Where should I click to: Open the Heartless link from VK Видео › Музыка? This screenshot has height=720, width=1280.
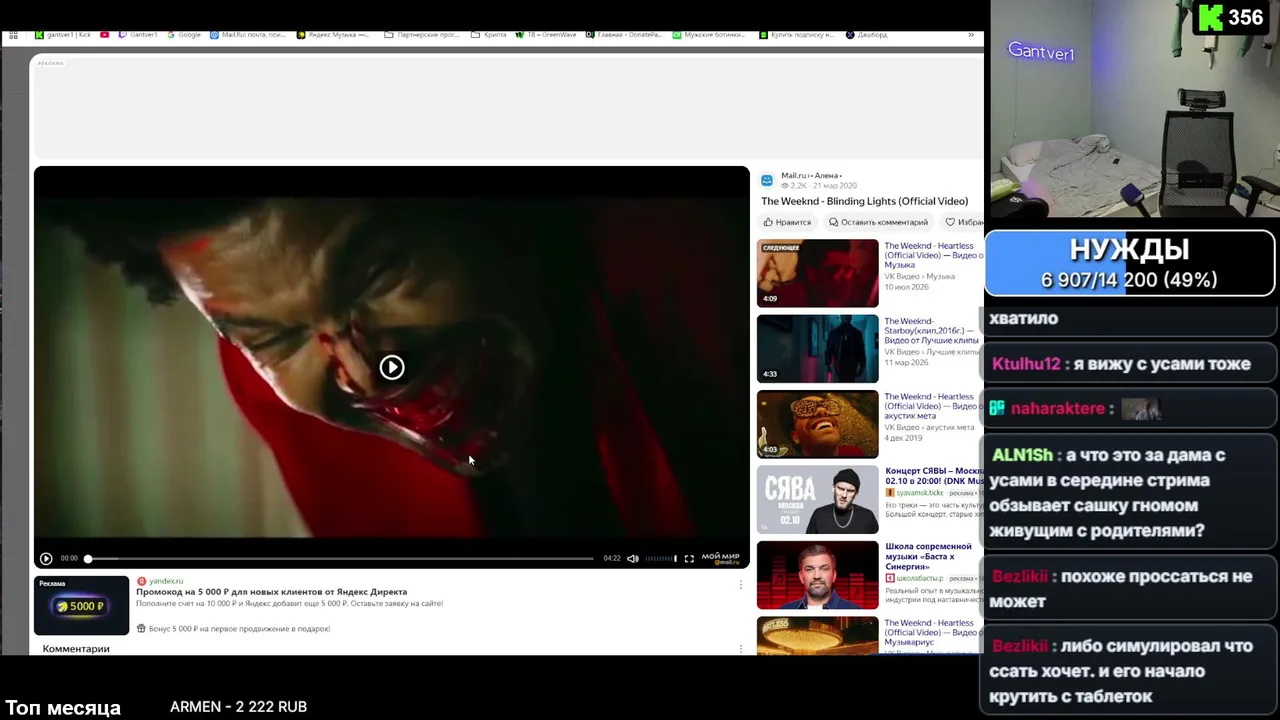coord(933,255)
